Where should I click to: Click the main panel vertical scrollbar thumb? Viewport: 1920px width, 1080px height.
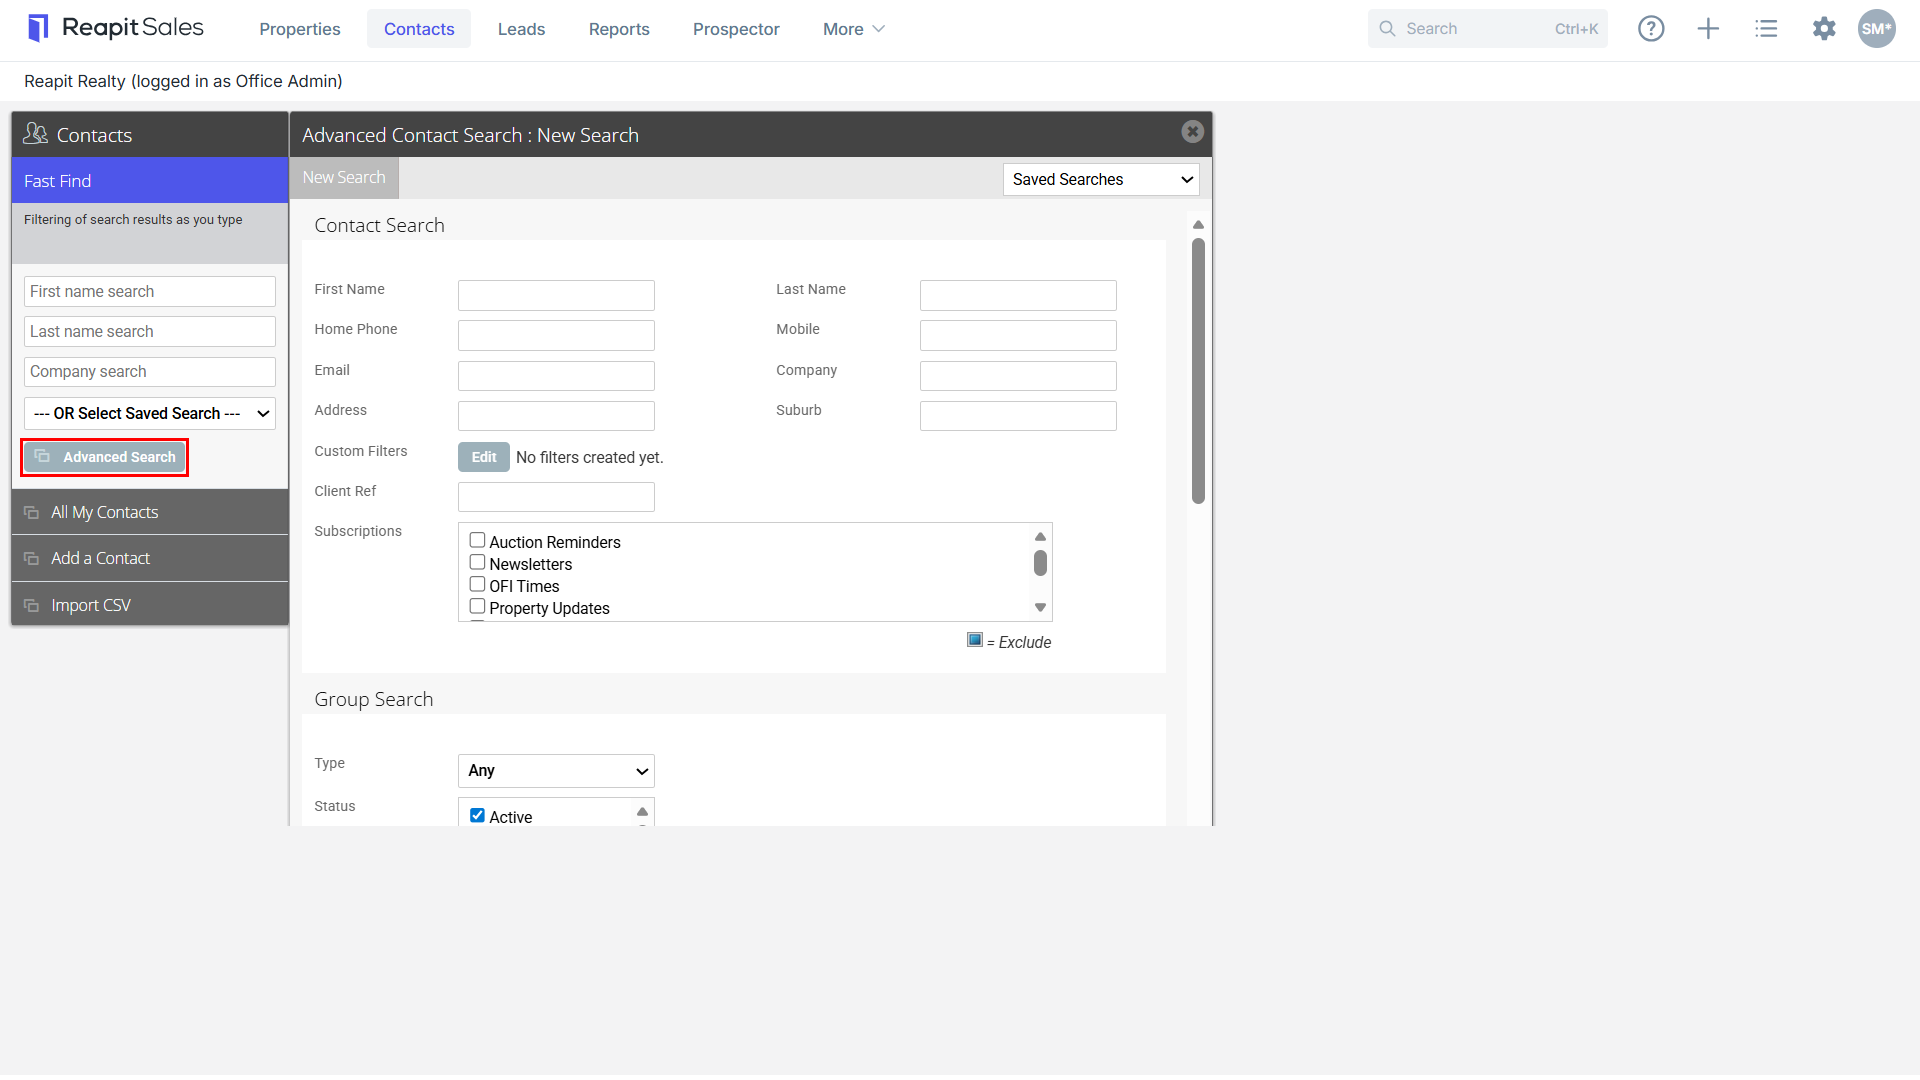[x=1198, y=370]
